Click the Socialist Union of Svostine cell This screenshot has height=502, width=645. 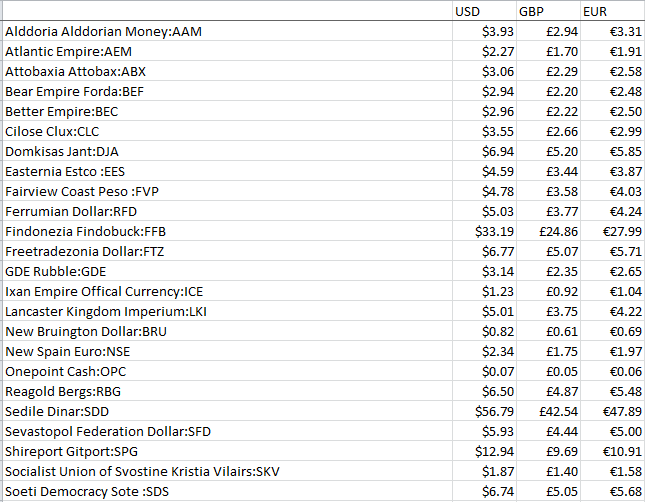coord(227,472)
